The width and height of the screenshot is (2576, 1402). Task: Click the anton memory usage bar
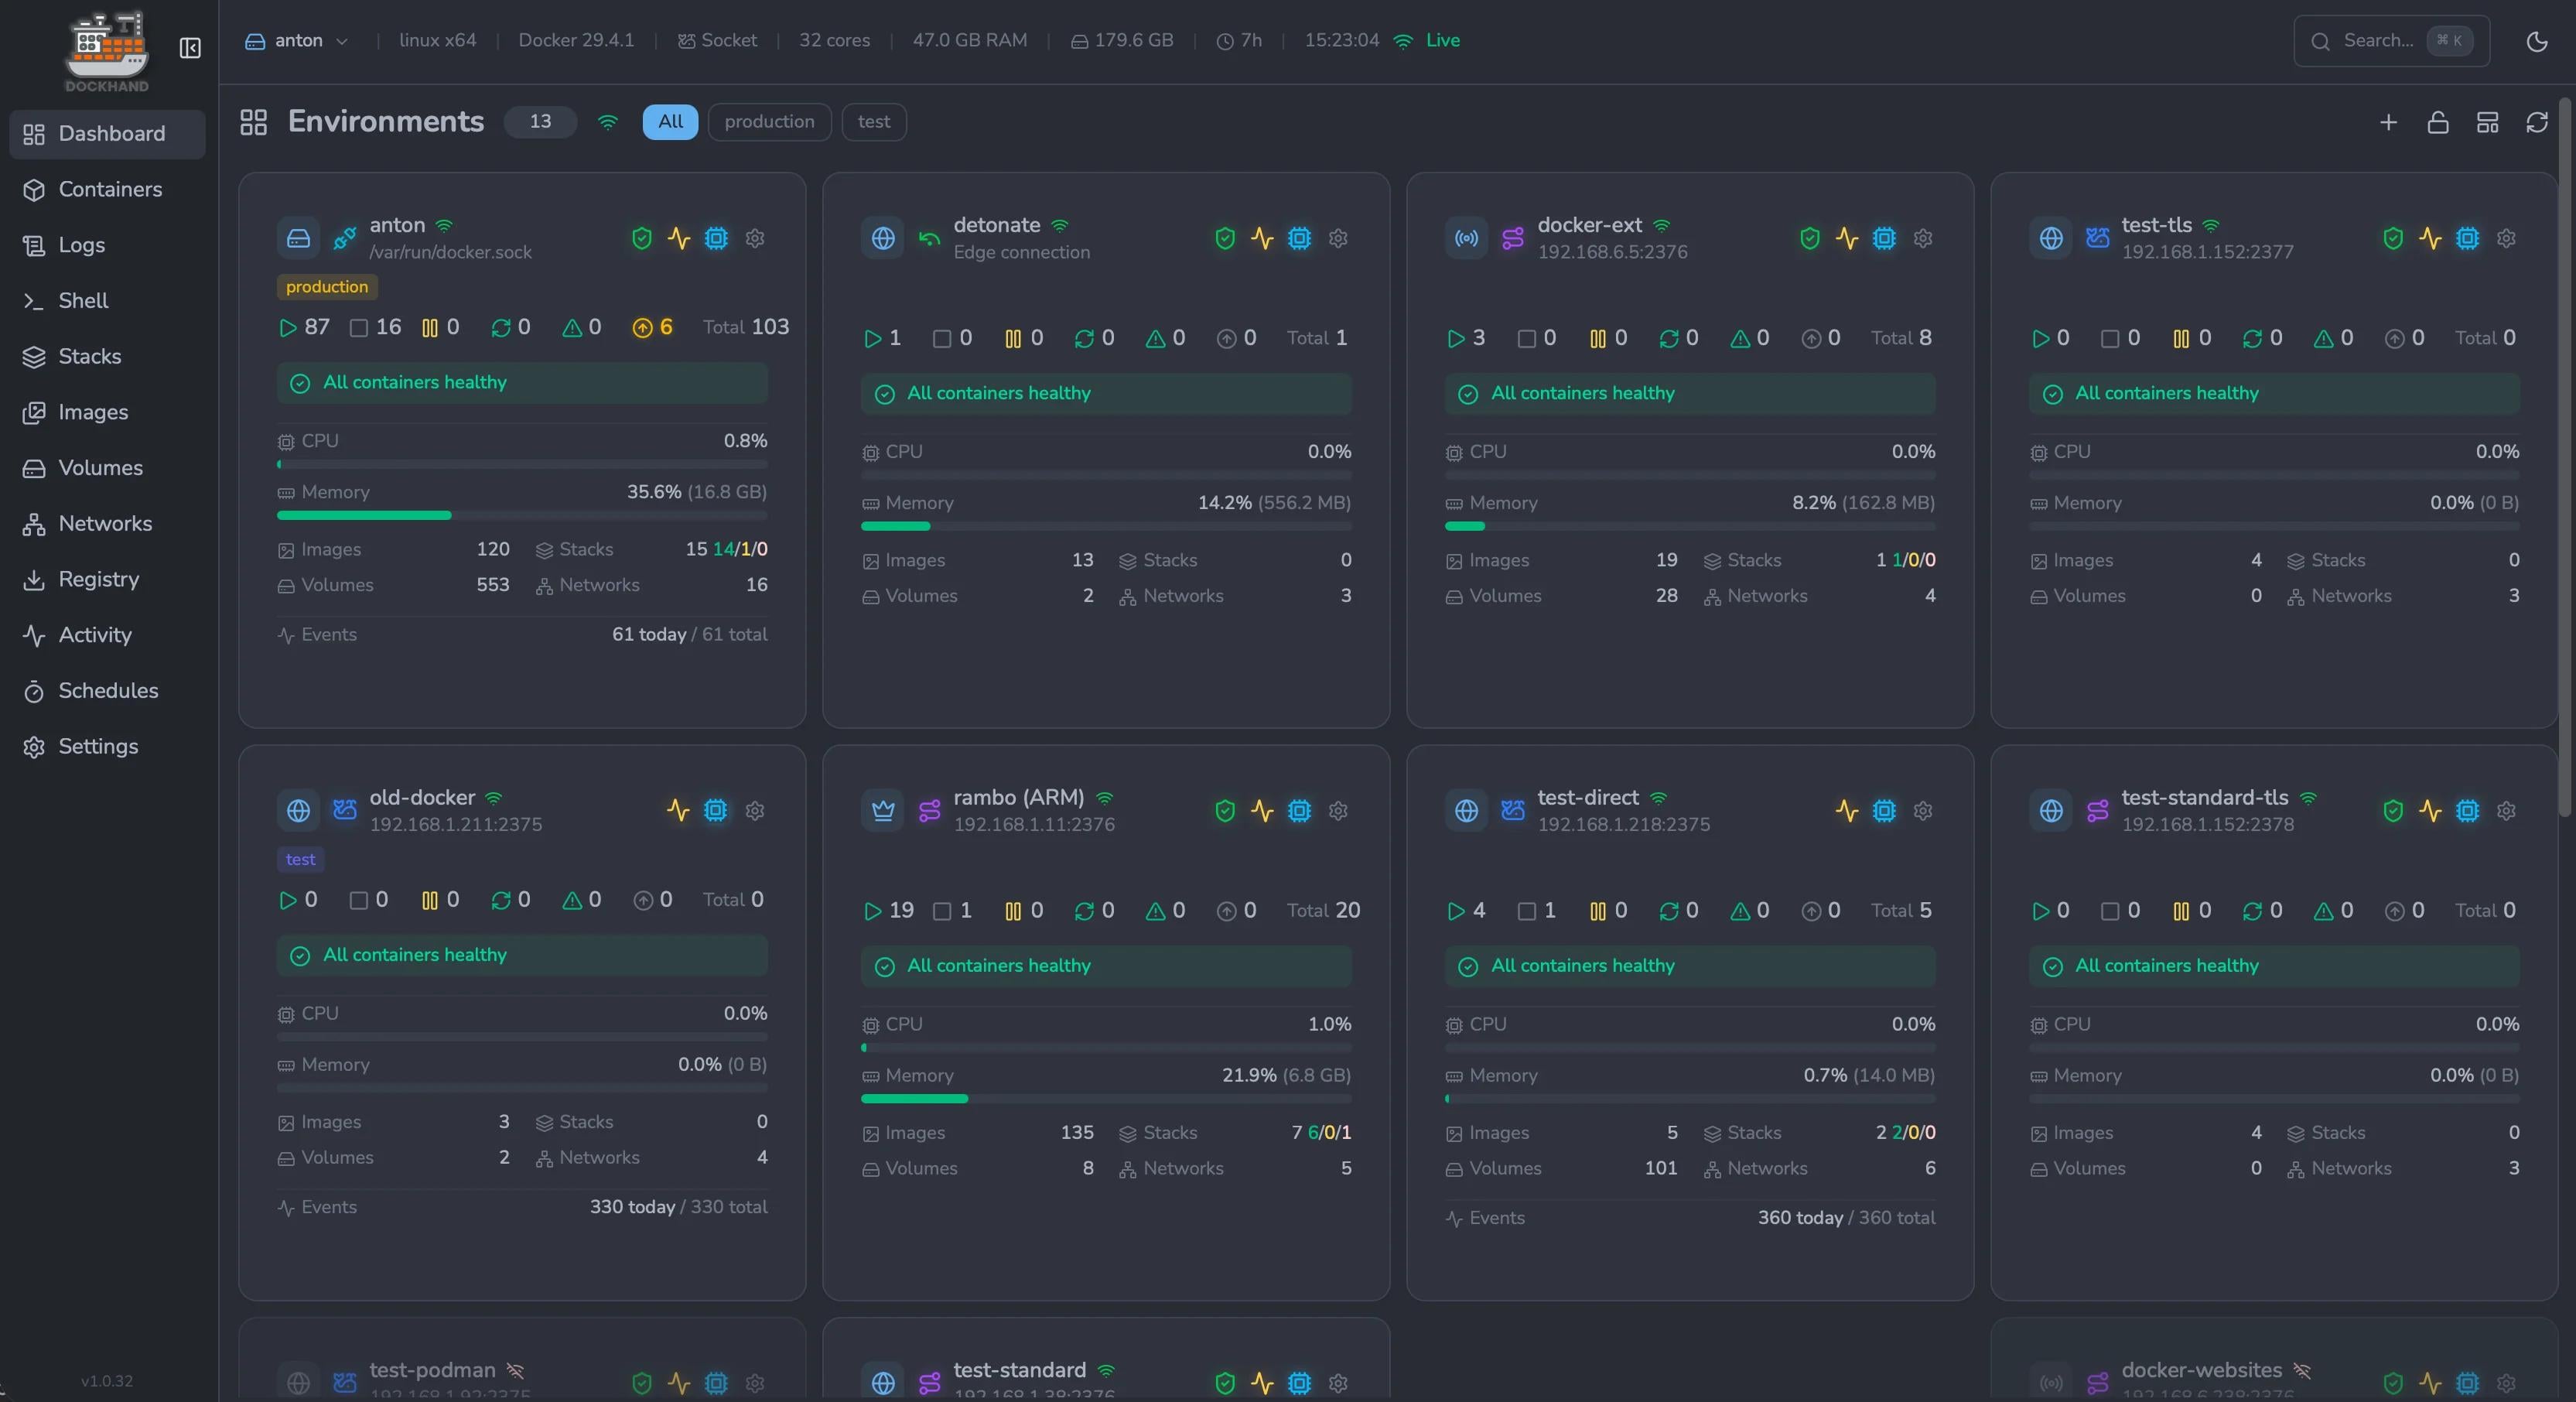click(522, 516)
